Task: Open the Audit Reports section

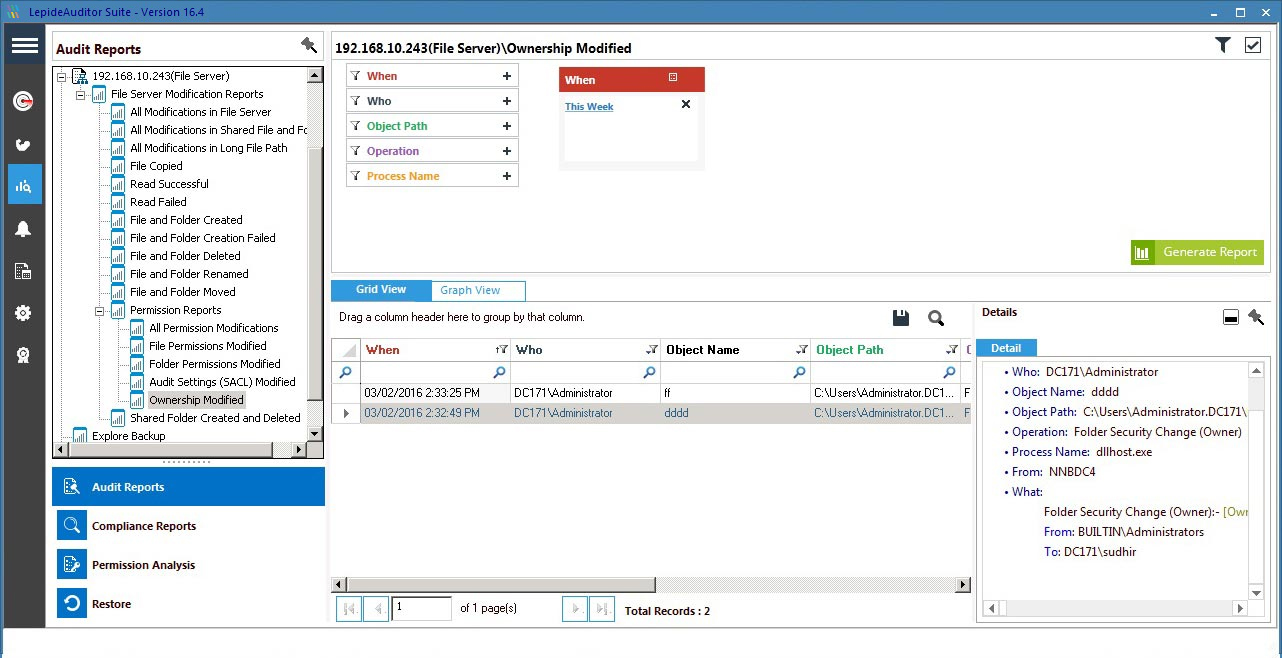Action: coord(189,487)
